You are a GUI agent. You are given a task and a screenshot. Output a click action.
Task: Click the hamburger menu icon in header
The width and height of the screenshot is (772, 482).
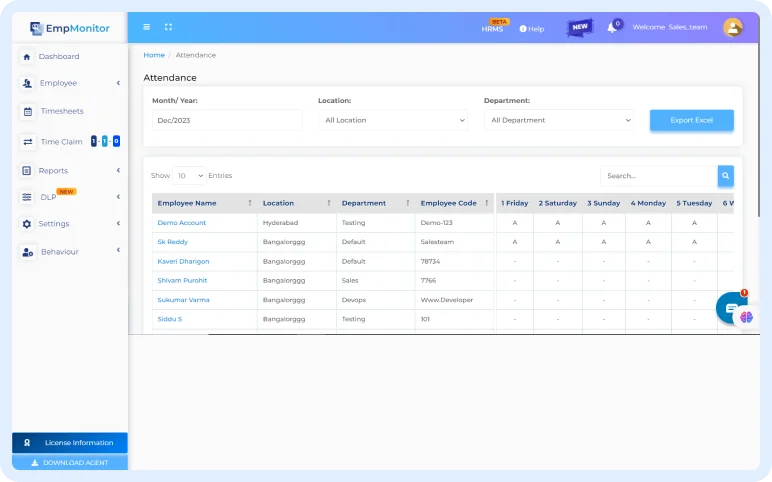[147, 27]
